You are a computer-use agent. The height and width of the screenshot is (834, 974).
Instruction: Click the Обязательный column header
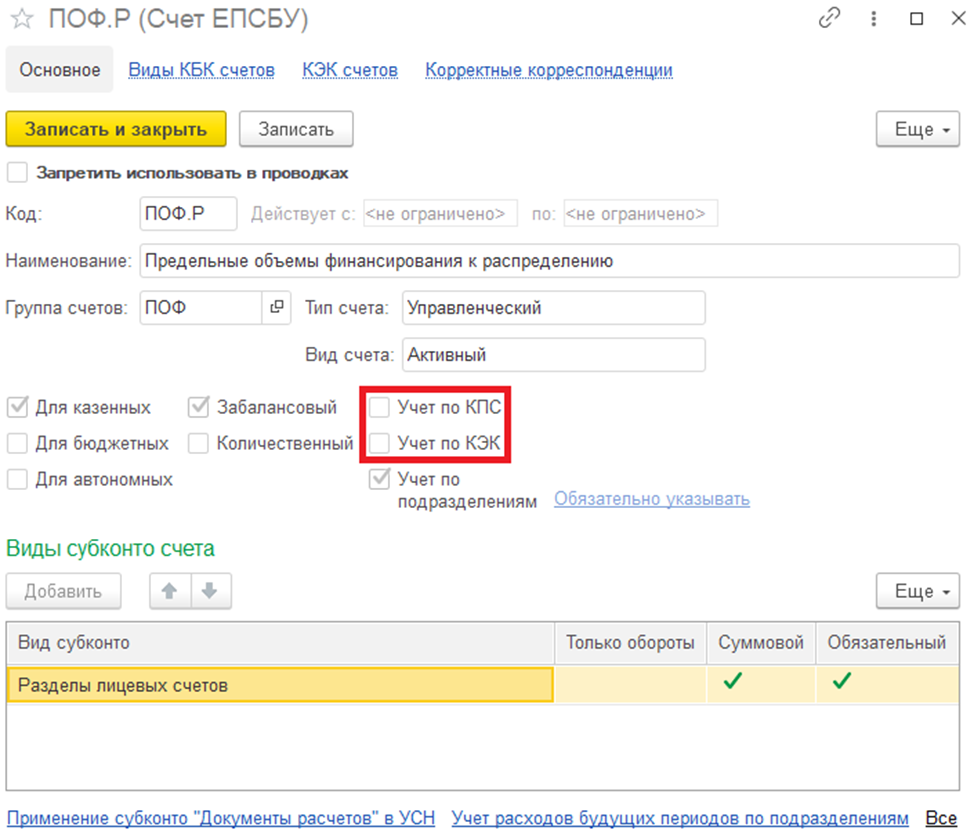click(x=887, y=643)
